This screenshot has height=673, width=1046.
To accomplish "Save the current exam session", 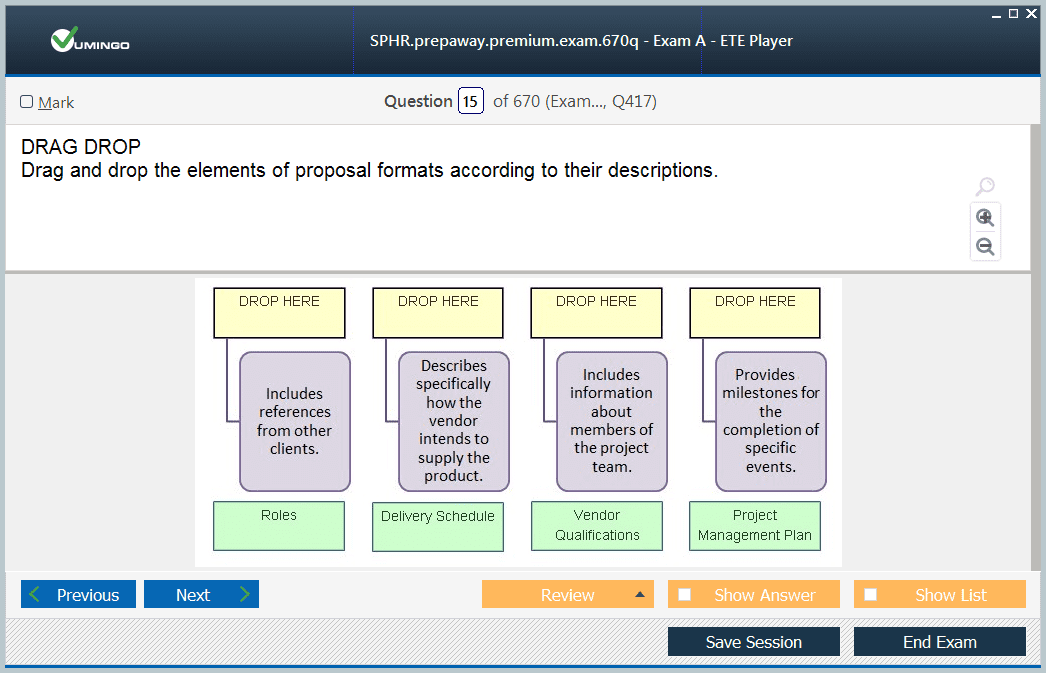I will pyautogui.click(x=753, y=642).
